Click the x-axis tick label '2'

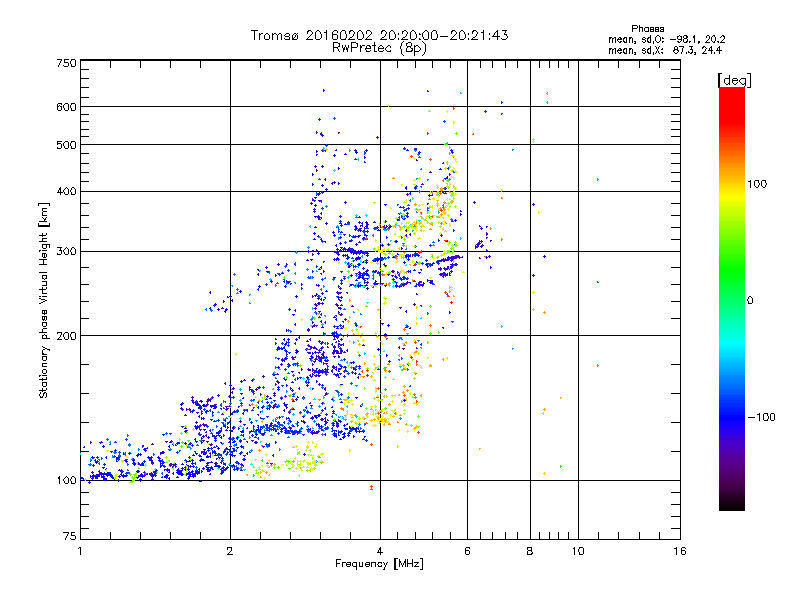coord(230,551)
